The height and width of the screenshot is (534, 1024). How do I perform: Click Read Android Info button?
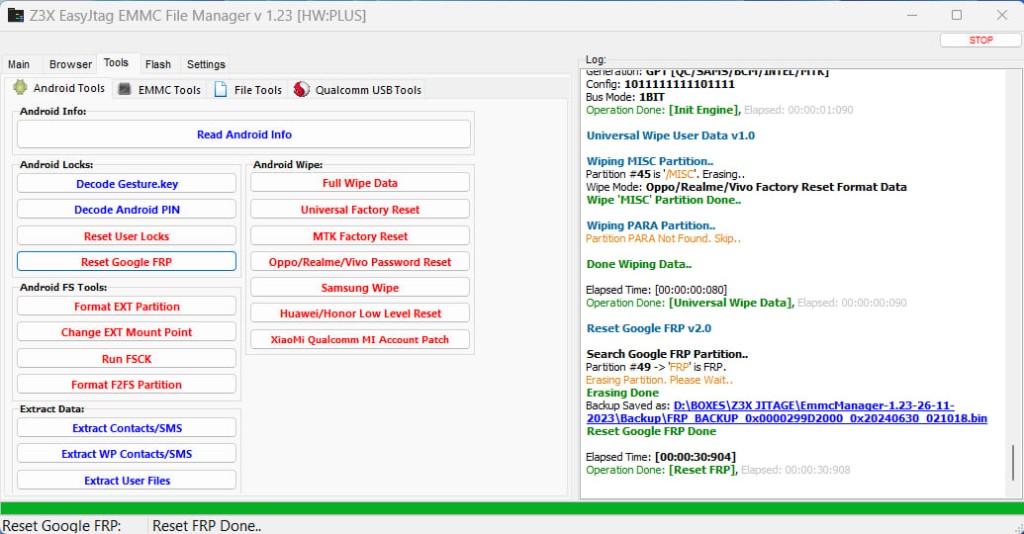[244, 134]
